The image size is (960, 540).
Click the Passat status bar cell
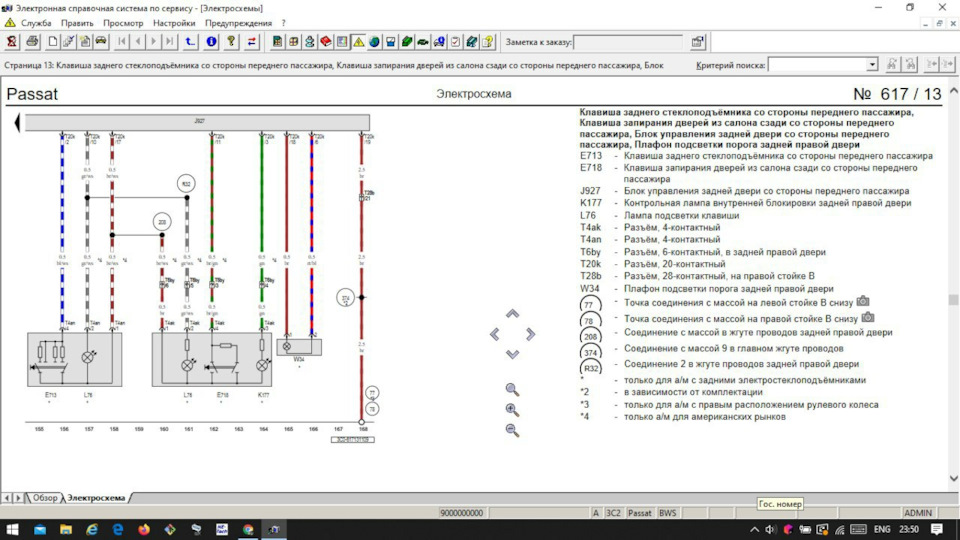[x=640, y=513]
